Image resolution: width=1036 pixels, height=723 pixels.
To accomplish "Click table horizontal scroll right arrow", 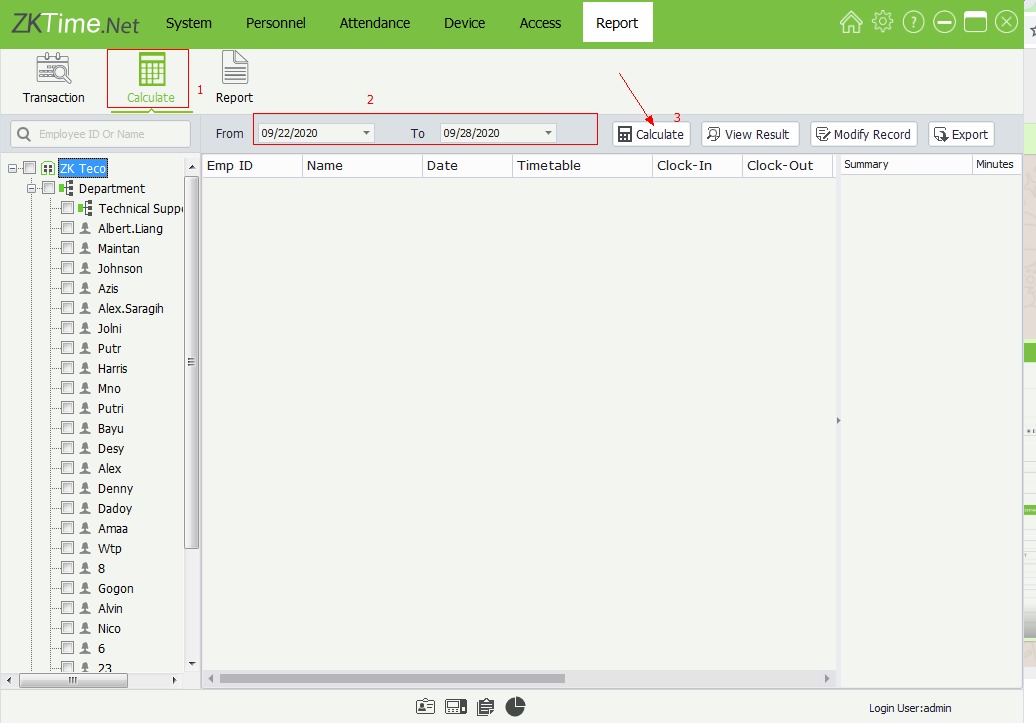I will click(x=827, y=679).
